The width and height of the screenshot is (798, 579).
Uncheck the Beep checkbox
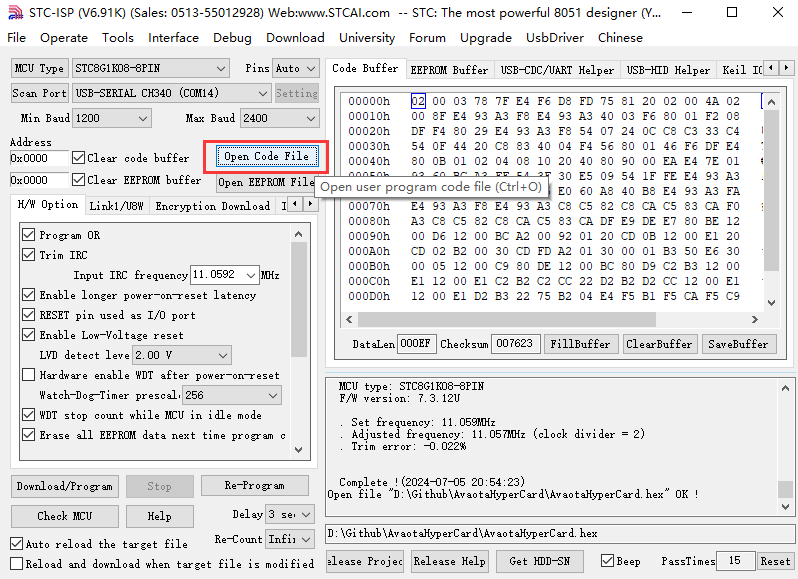tap(607, 561)
